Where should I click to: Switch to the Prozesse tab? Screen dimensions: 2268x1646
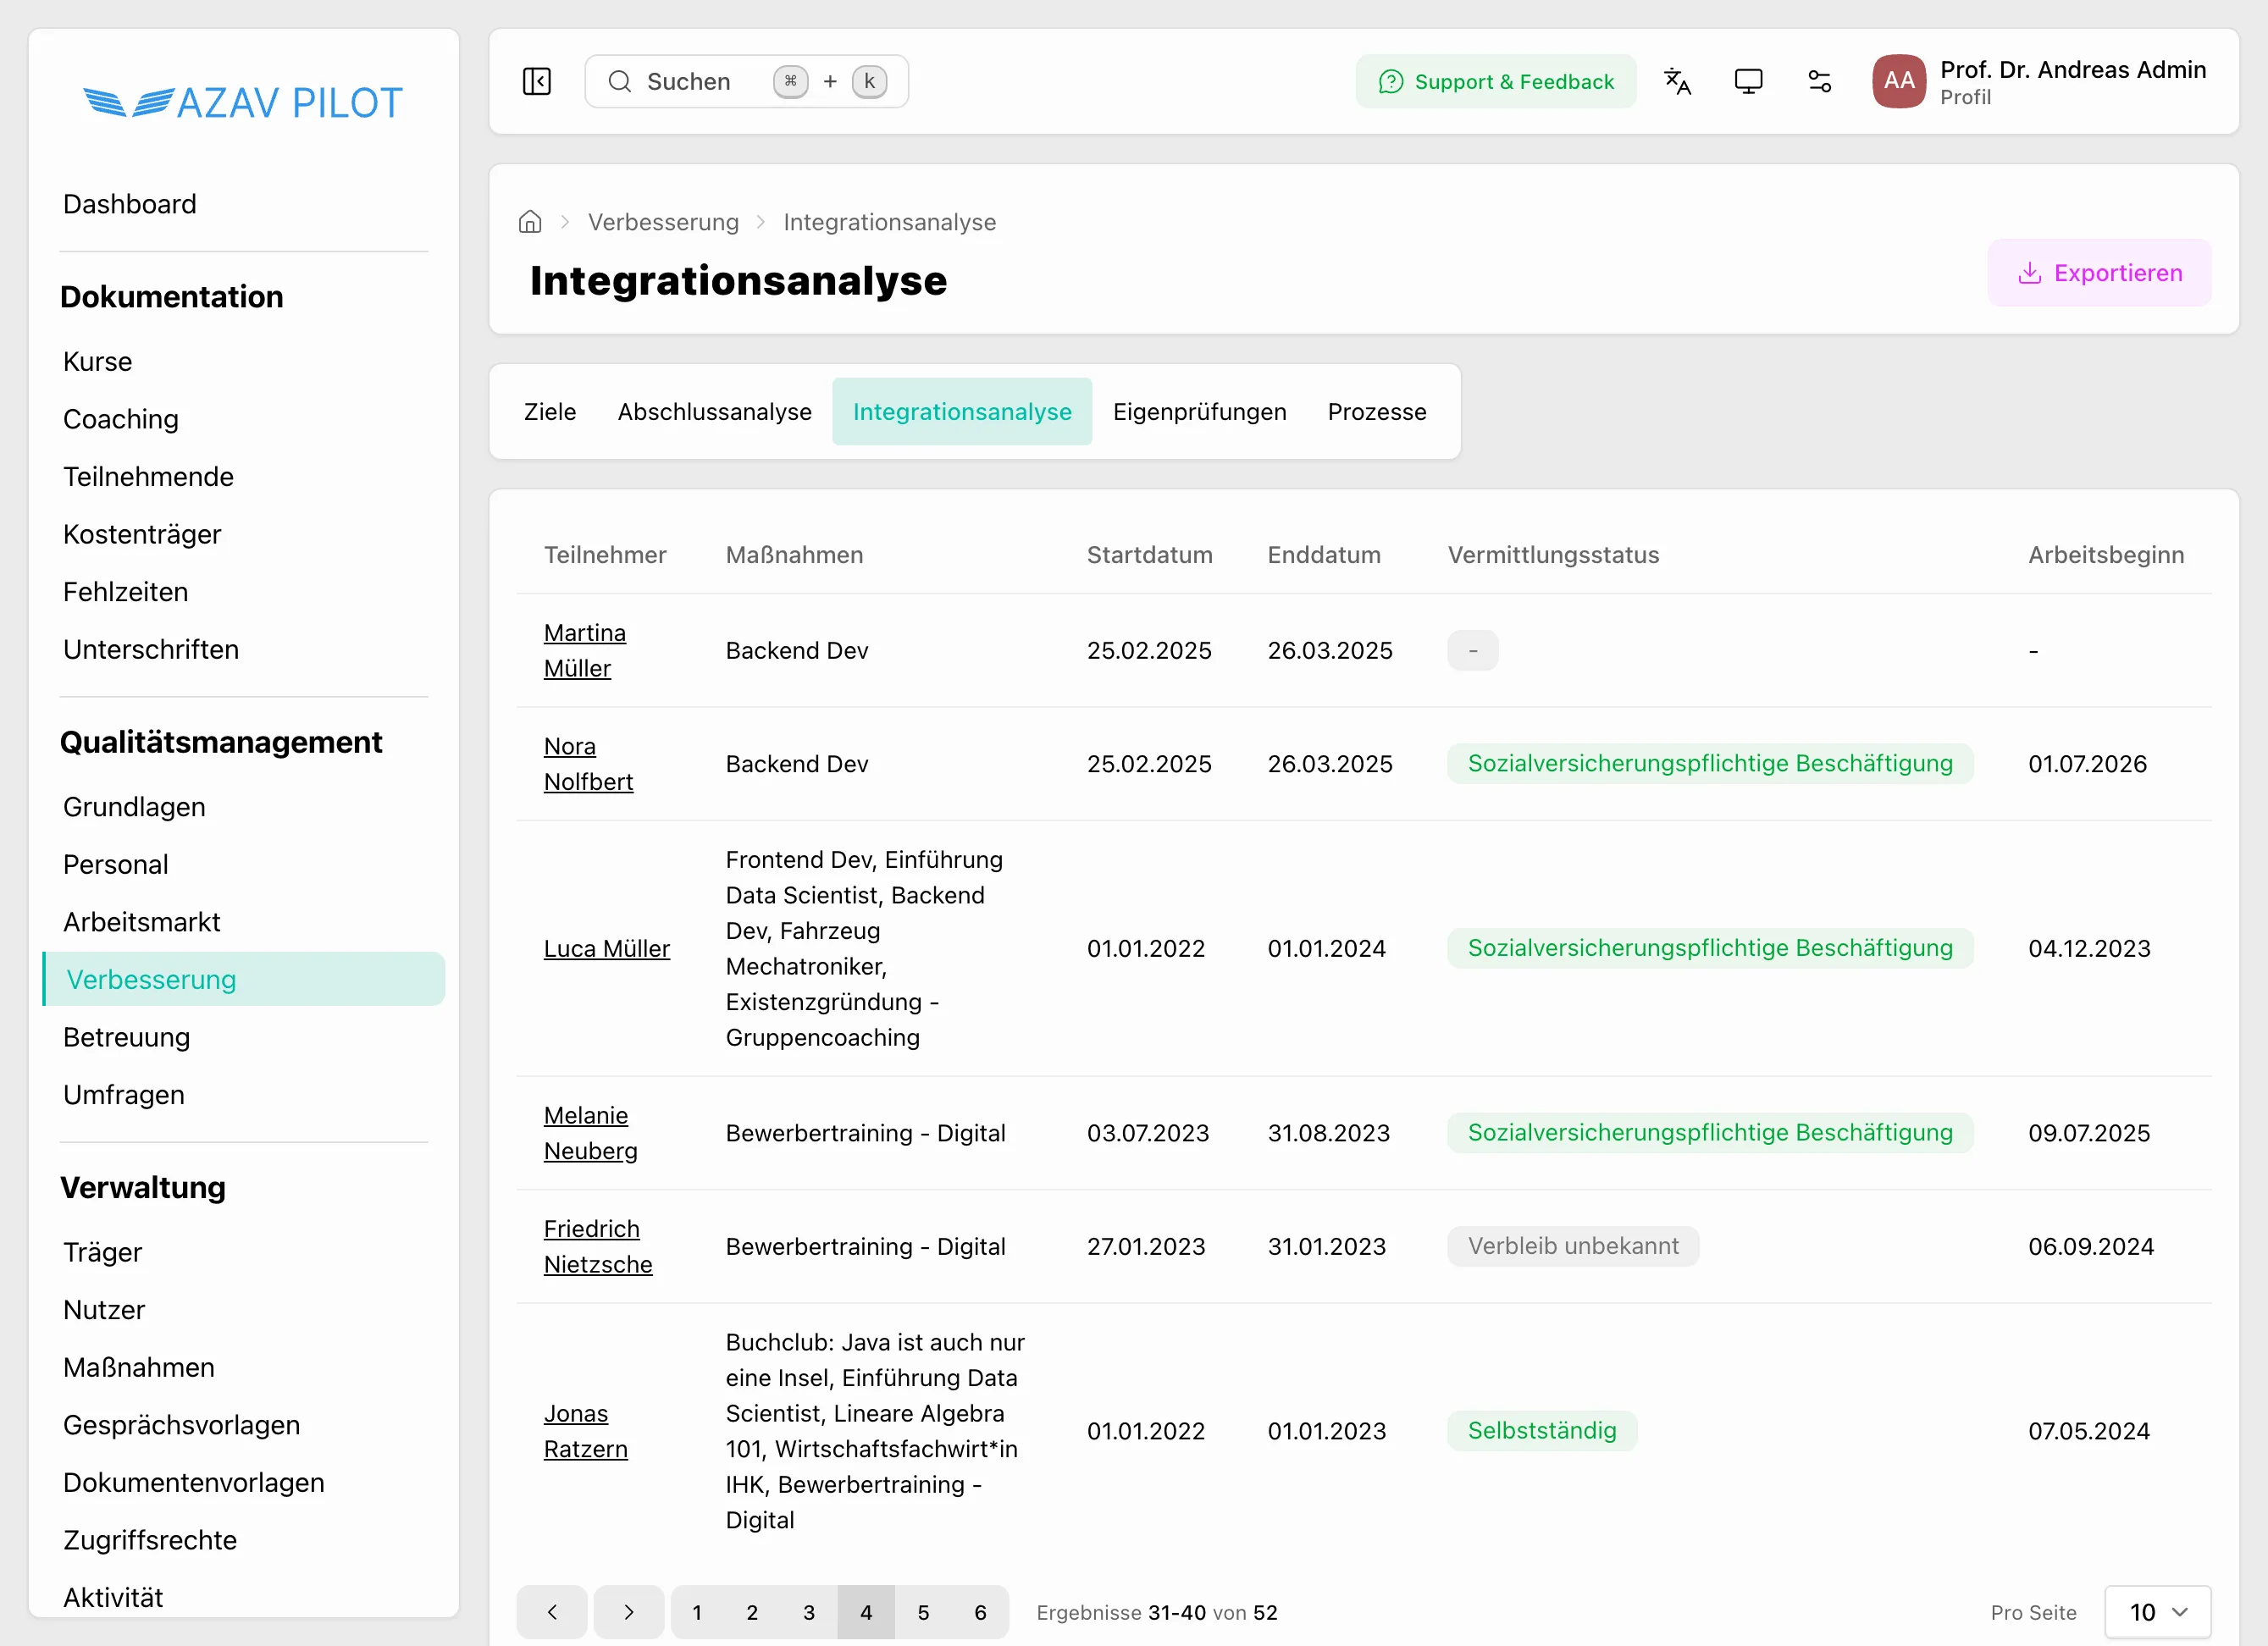point(1377,412)
